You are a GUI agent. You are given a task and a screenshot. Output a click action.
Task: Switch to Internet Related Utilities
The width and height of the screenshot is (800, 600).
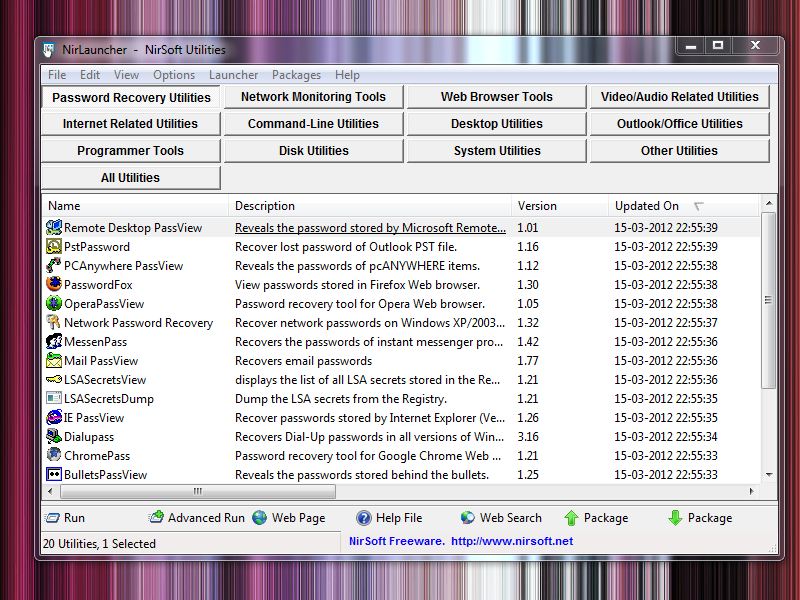(x=131, y=124)
